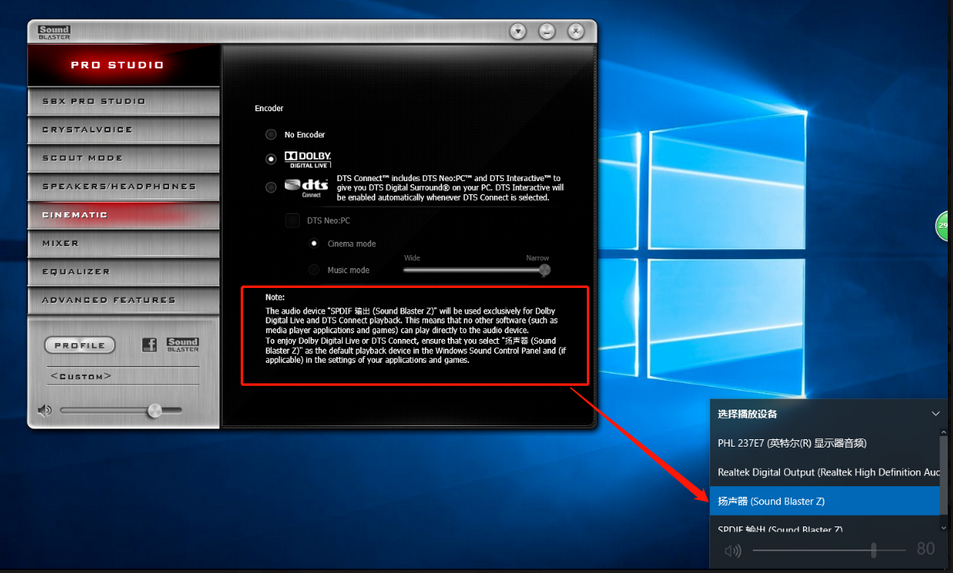
Task: Click the DTS Connect logo
Action: pos(306,187)
